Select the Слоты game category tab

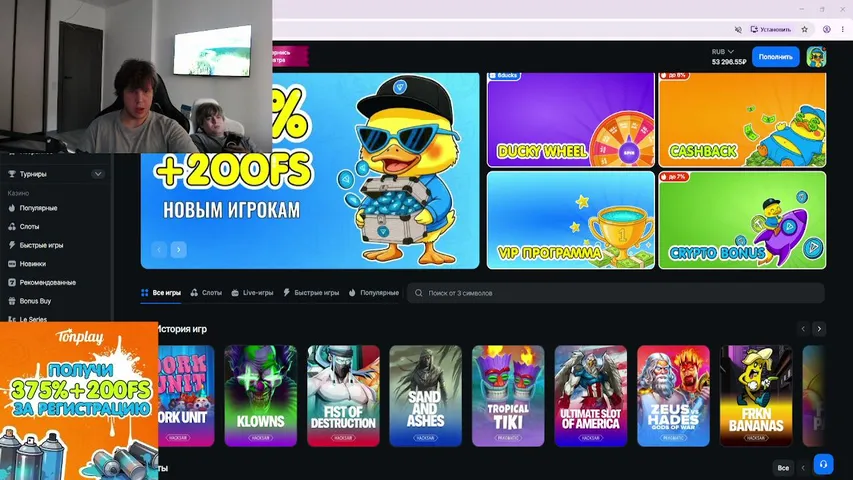(x=206, y=293)
